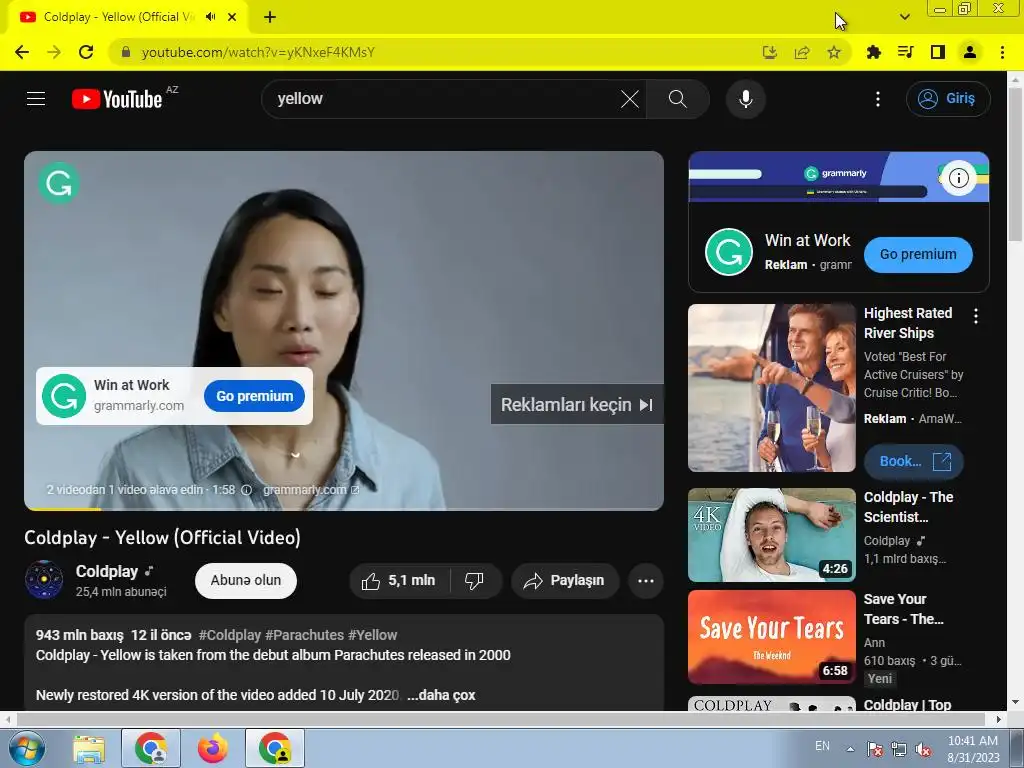Viewport: 1024px width, 768px height.
Task: Click the sidebar Grammarly round logo
Action: point(729,252)
